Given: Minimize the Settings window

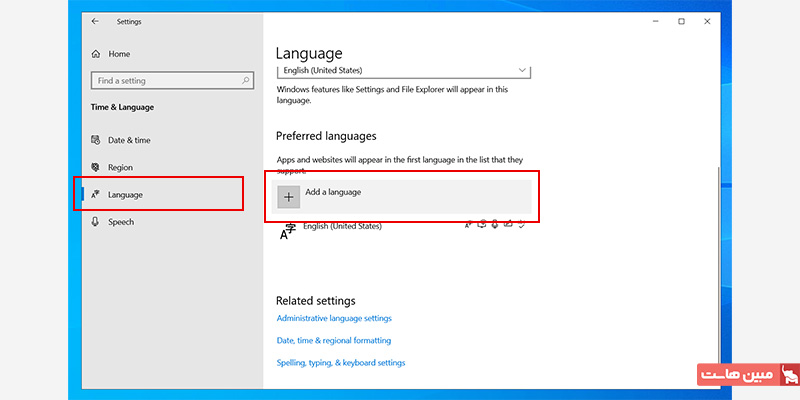Looking at the screenshot, I should click(x=656, y=21).
